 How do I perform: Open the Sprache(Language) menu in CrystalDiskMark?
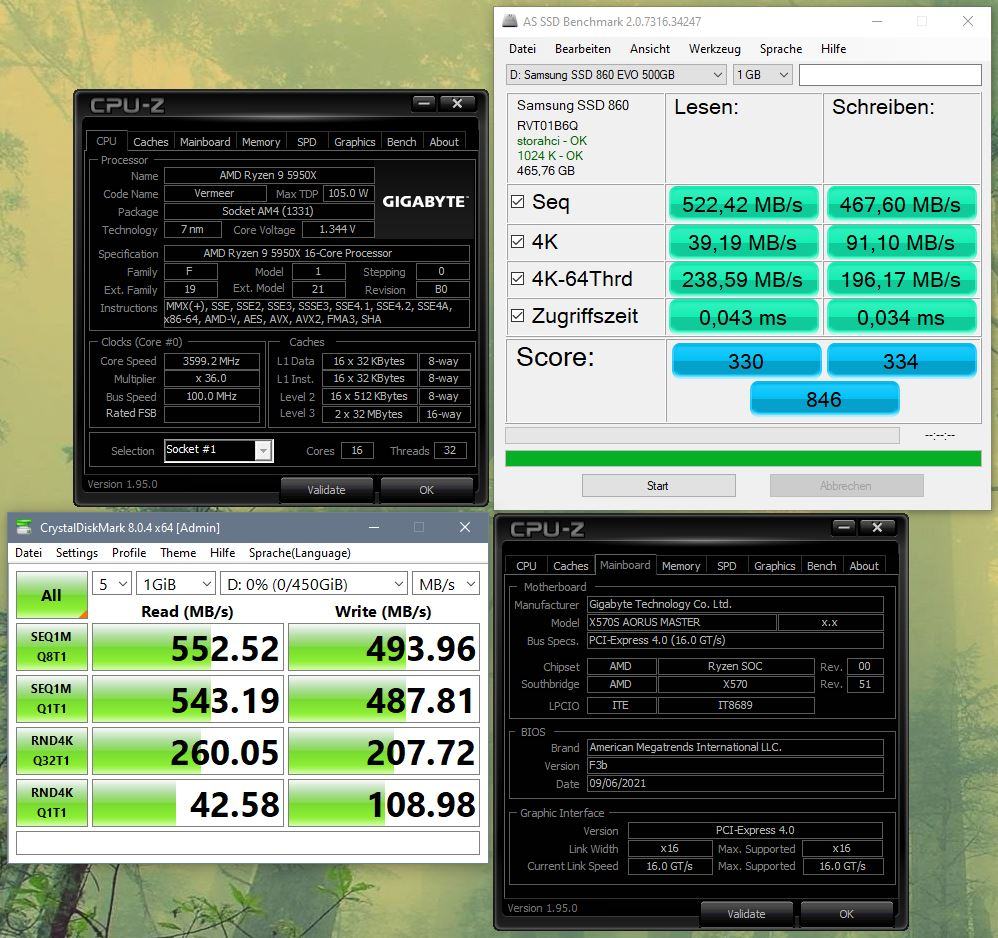point(300,553)
